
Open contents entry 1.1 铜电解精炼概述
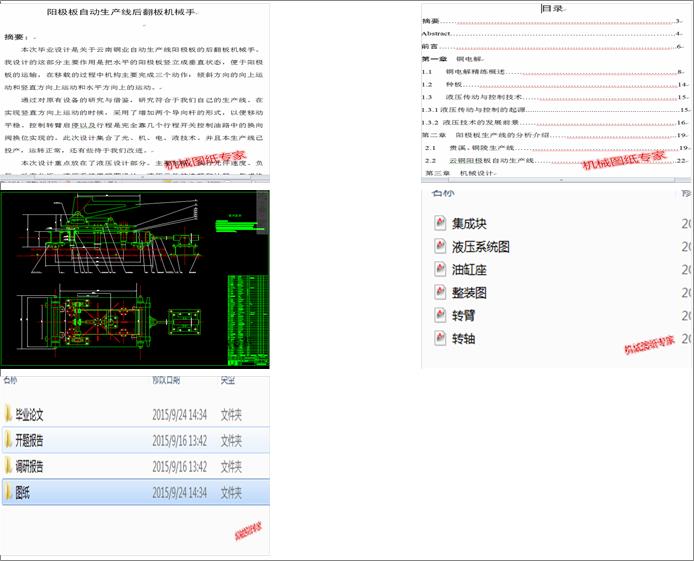(x=553, y=72)
